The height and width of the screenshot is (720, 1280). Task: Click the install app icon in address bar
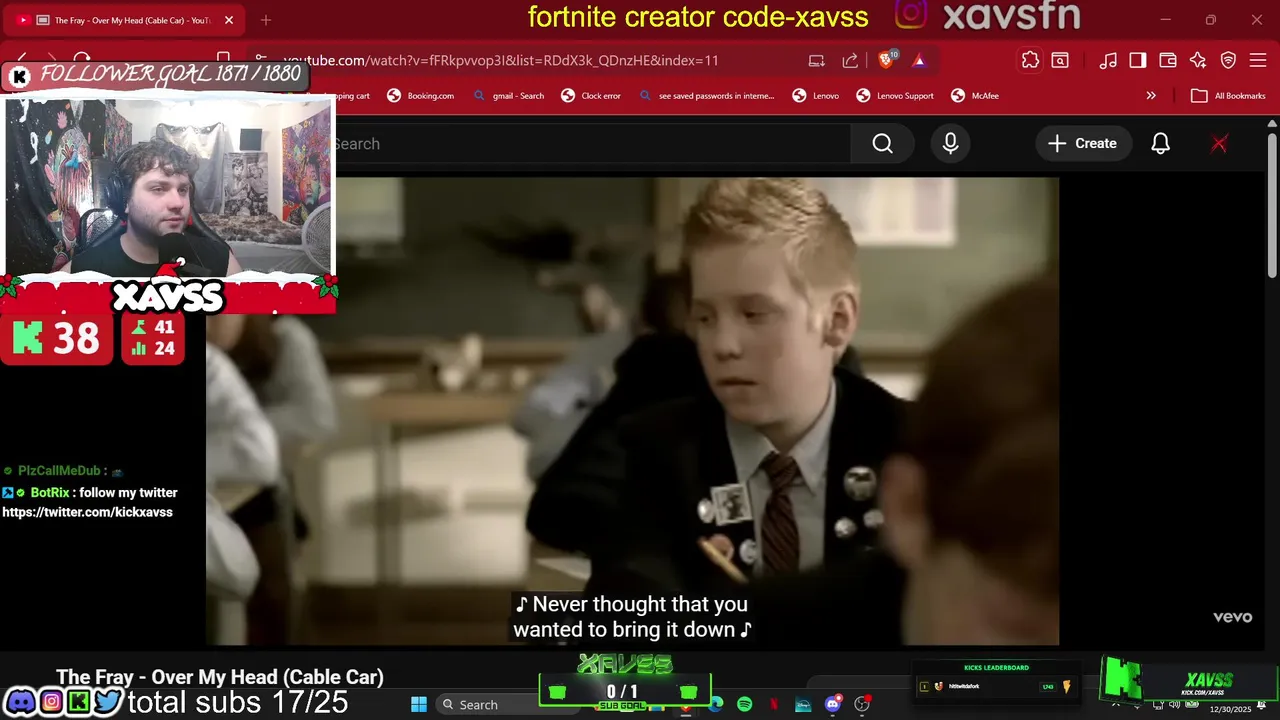[x=816, y=60]
